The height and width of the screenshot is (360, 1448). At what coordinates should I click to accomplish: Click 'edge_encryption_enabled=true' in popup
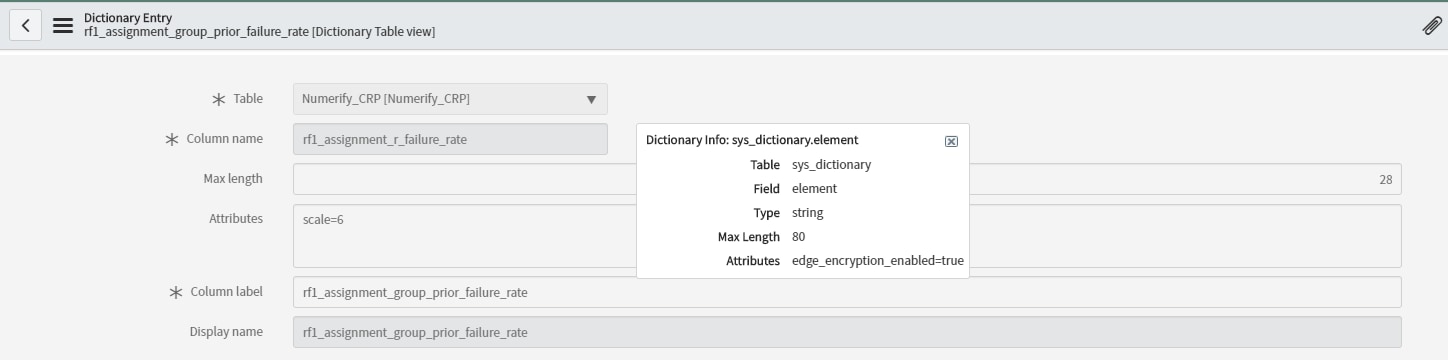tap(878, 261)
